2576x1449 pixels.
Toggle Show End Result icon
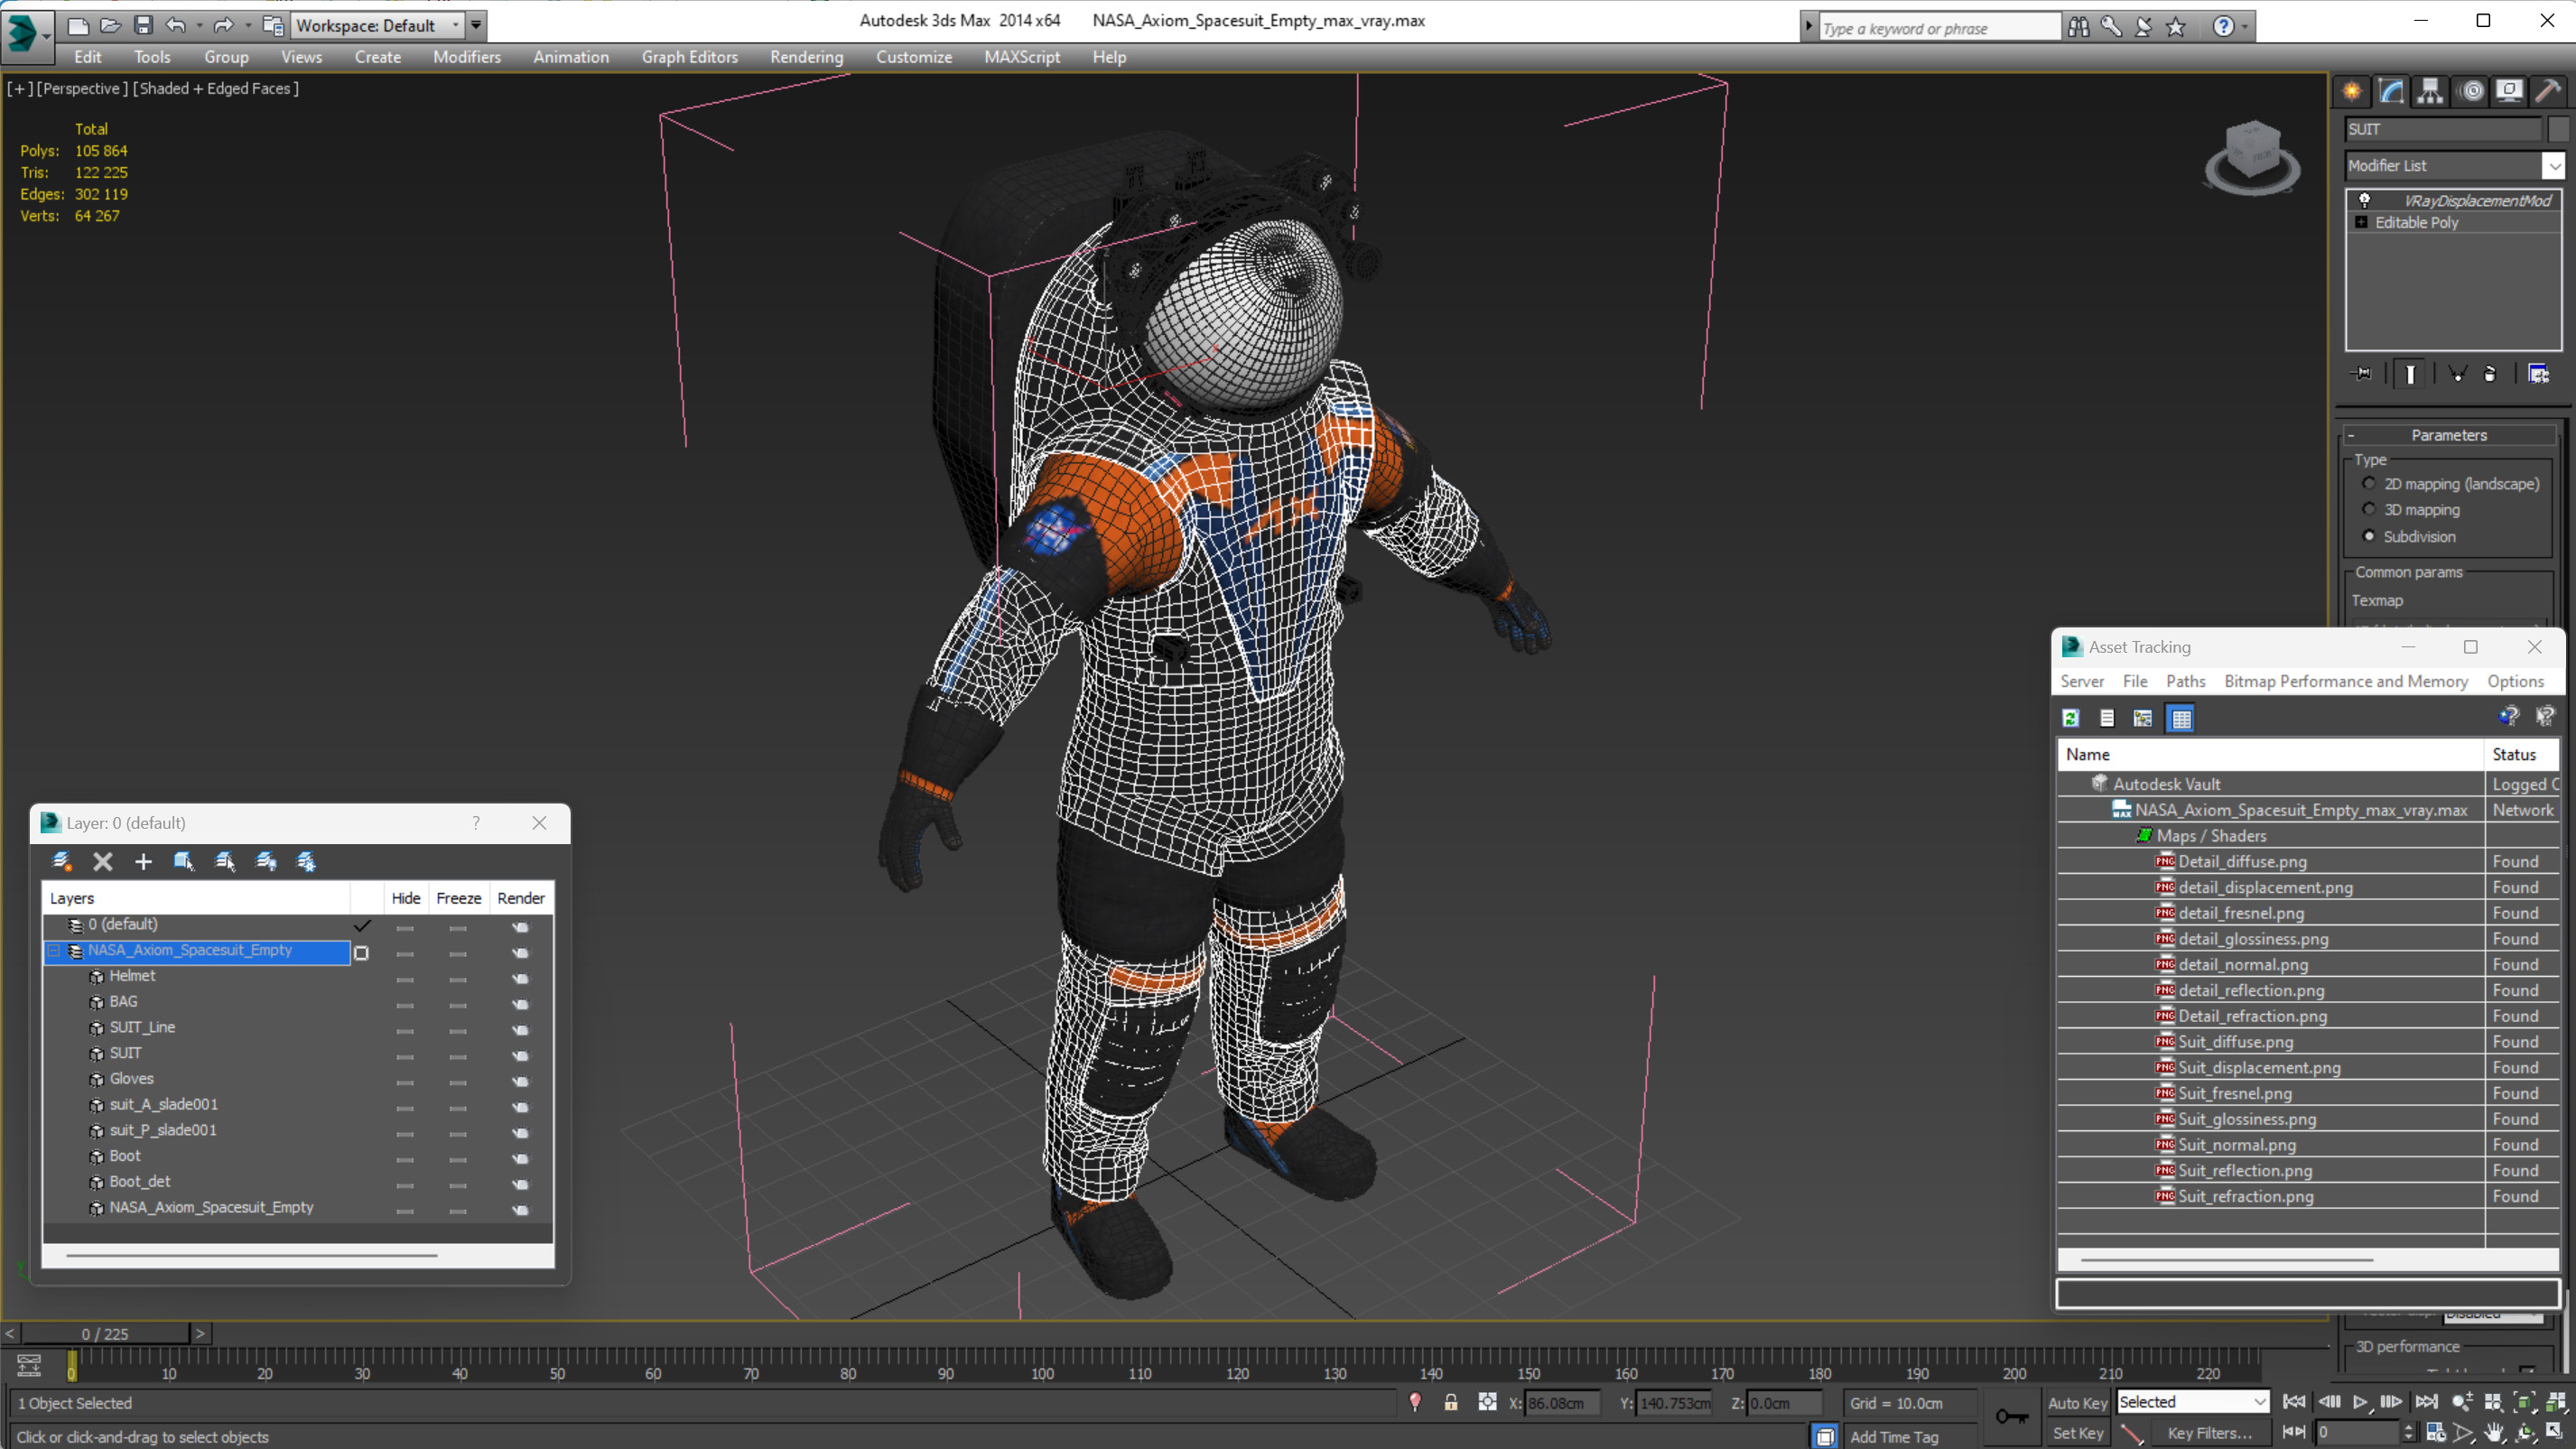2410,374
